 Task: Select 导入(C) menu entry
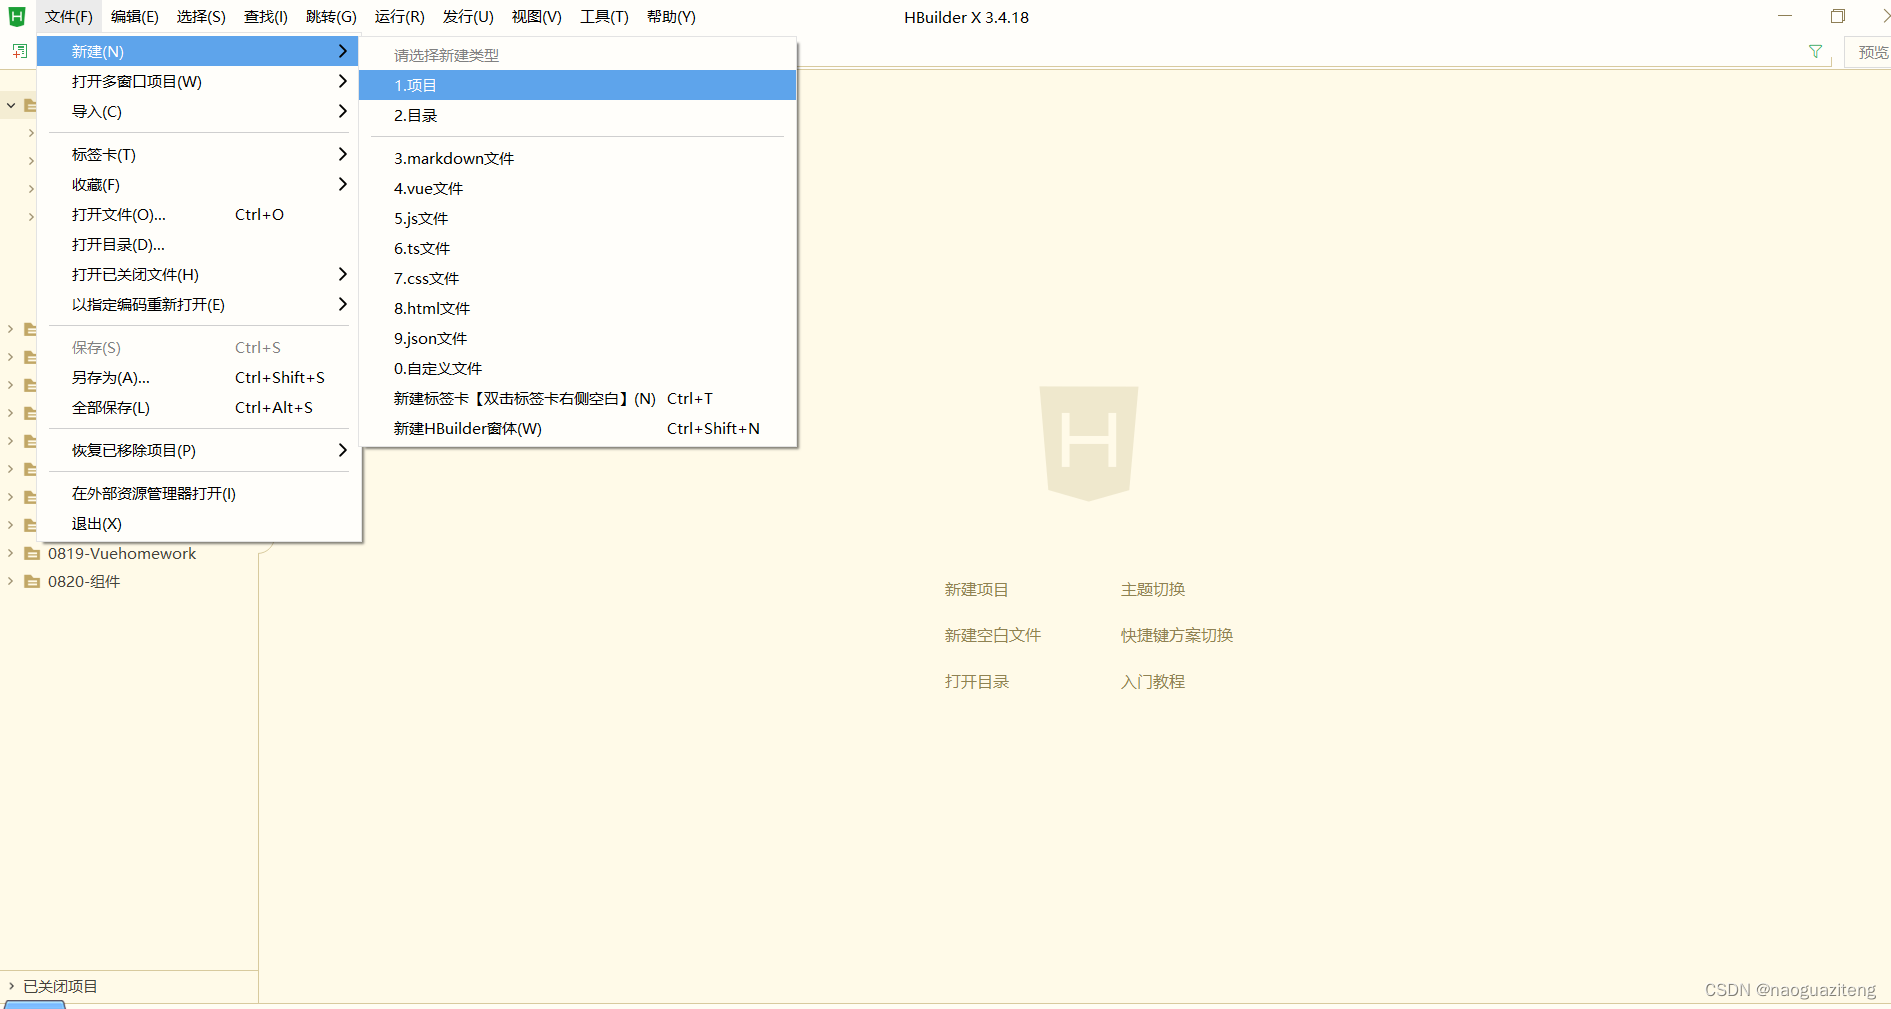coord(198,111)
